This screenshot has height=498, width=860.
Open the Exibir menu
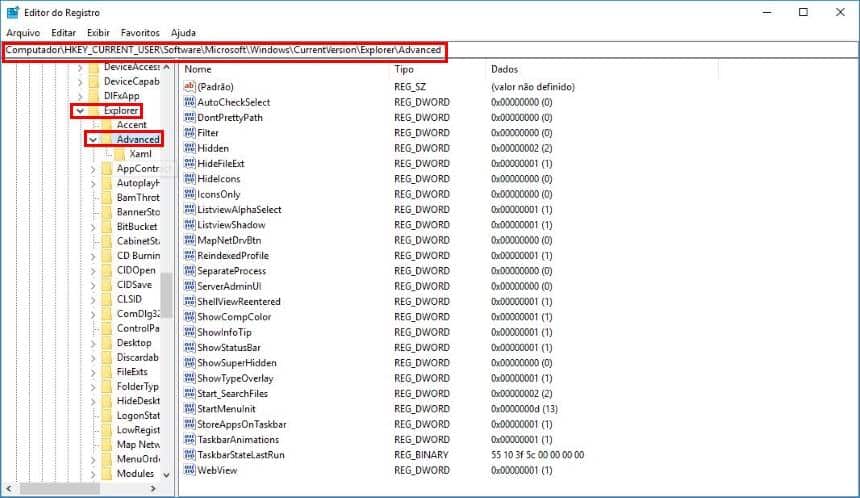point(98,33)
